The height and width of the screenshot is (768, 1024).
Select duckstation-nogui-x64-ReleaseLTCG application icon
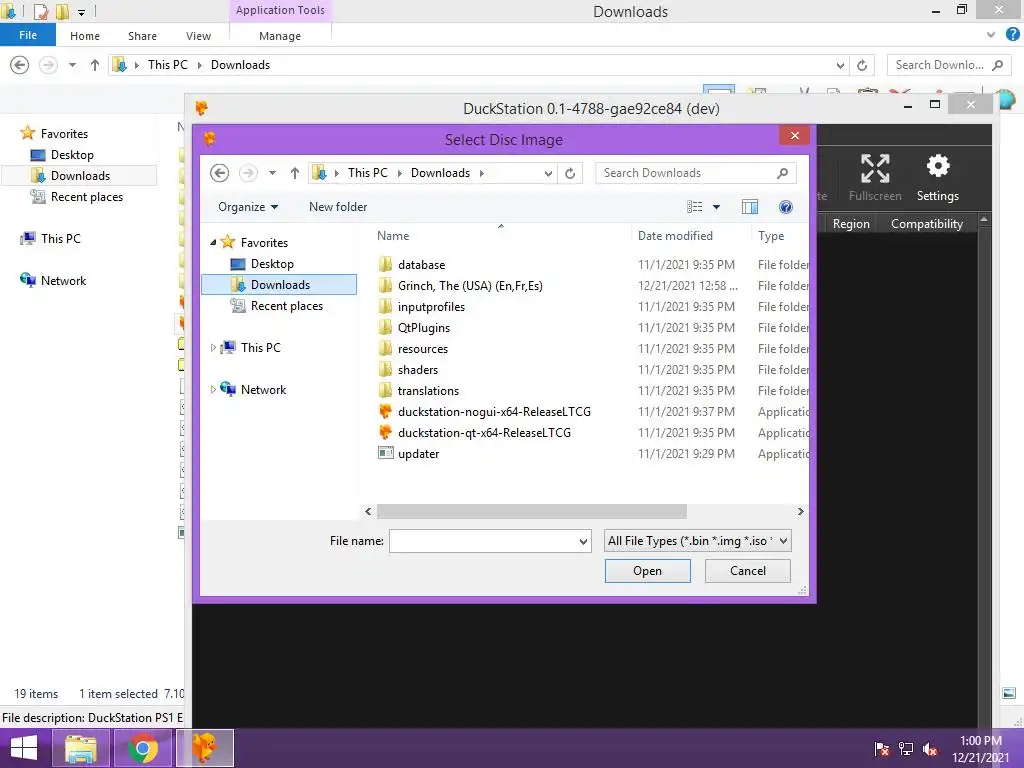pyautogui.click(x=385, y=411)
